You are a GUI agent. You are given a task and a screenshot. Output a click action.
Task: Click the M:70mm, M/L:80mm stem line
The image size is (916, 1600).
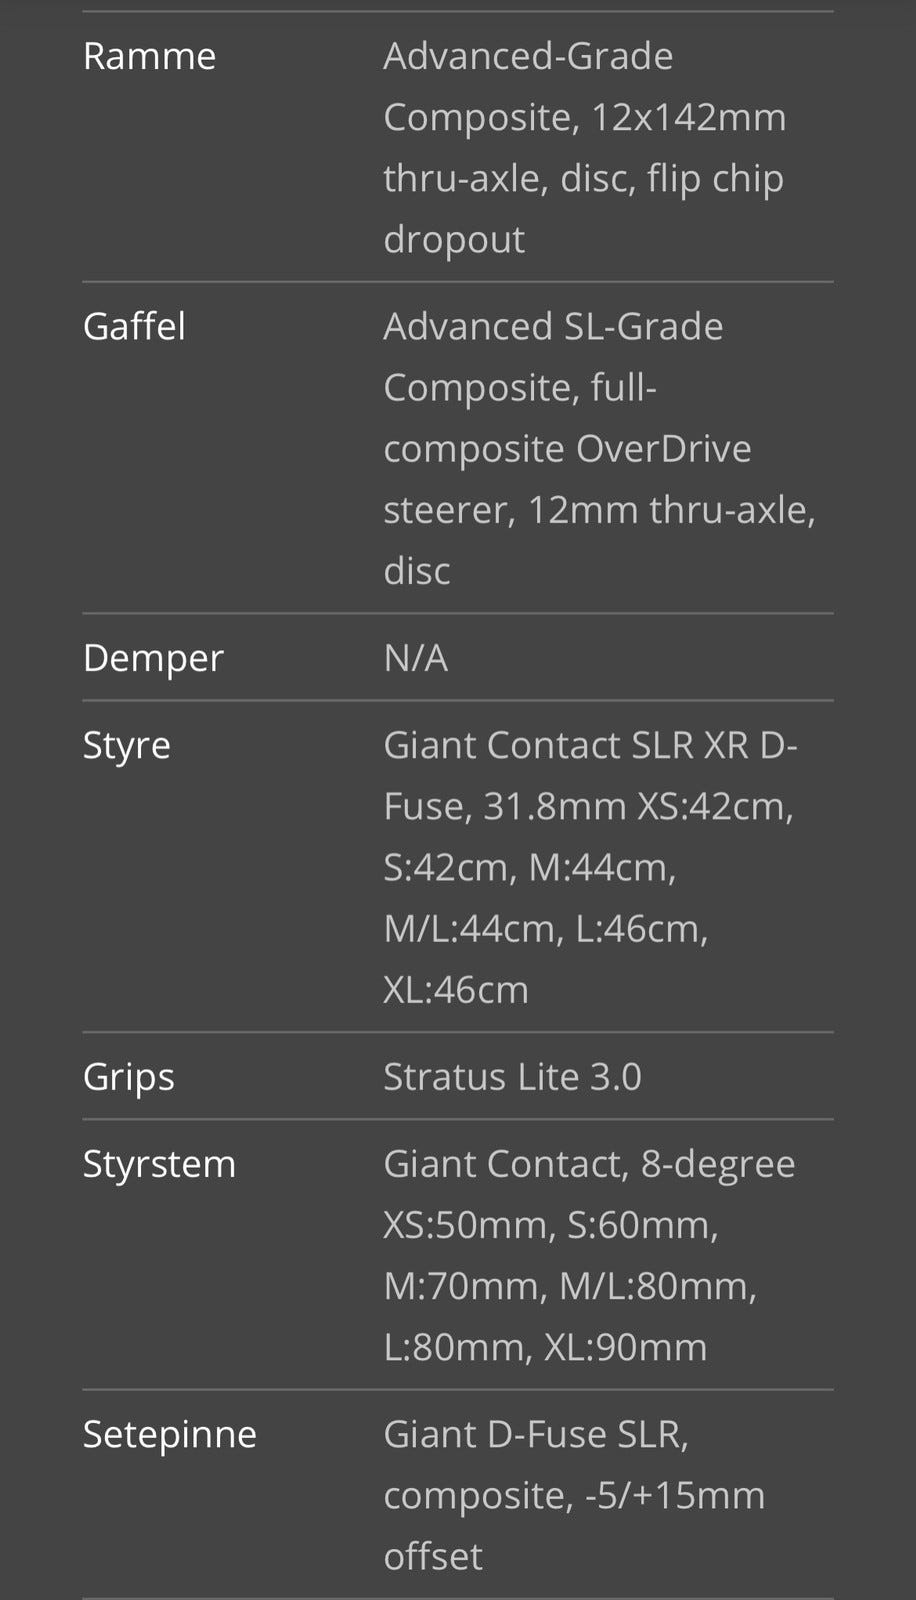click(x=570, y=1287)
